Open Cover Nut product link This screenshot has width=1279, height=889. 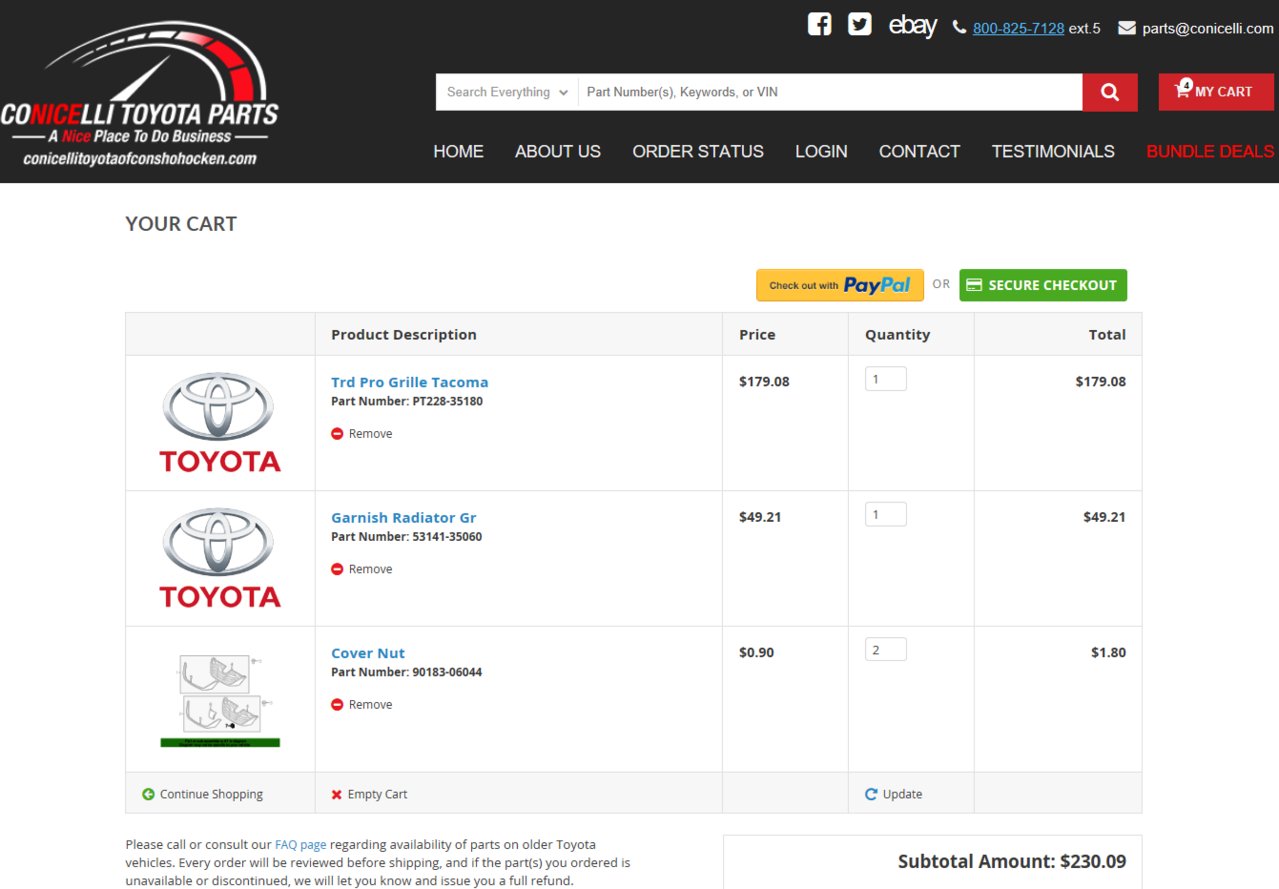[368, 653]
